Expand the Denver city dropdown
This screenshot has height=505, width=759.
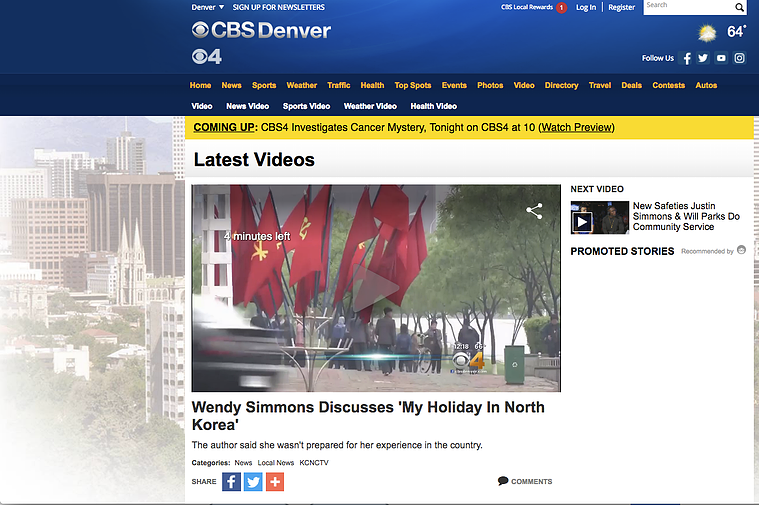click(208, 7)
